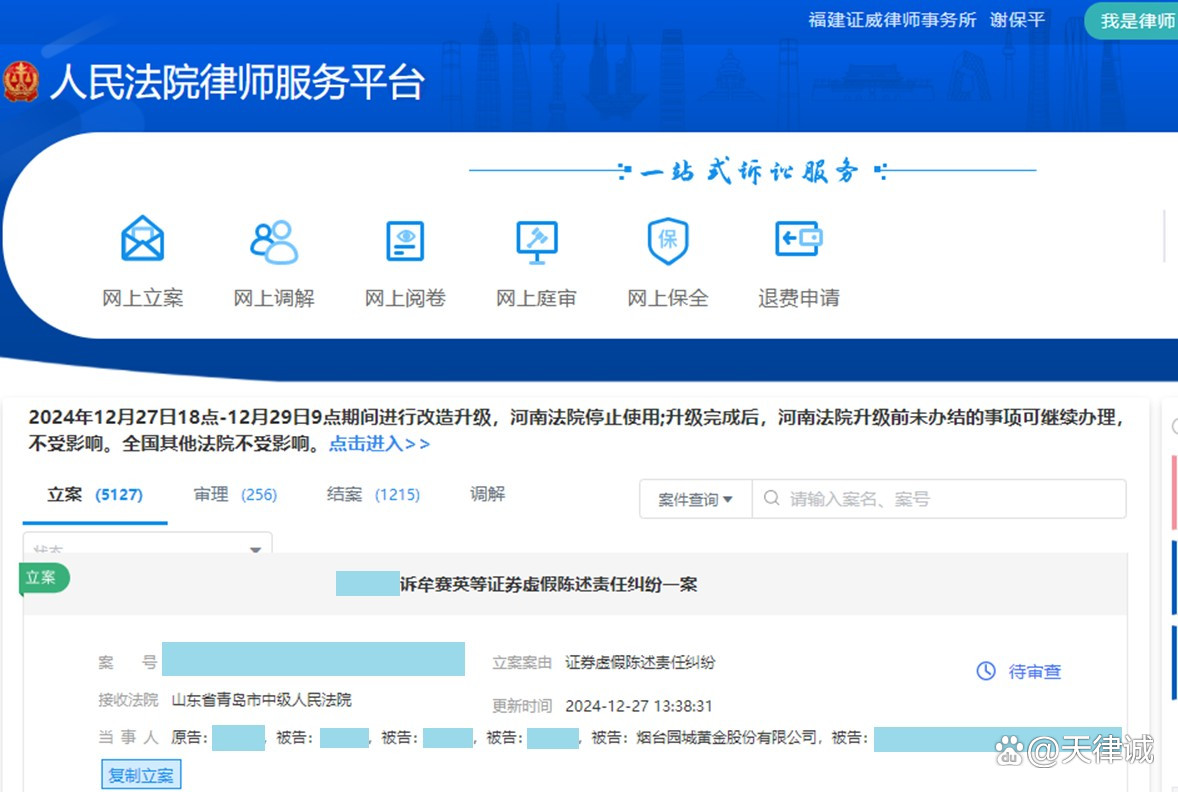The width and height of the screenshot is (1178, 792).
Task: Open the 证券虚假陈述责任纠纷一案 case title
Action: click(548, 585)
